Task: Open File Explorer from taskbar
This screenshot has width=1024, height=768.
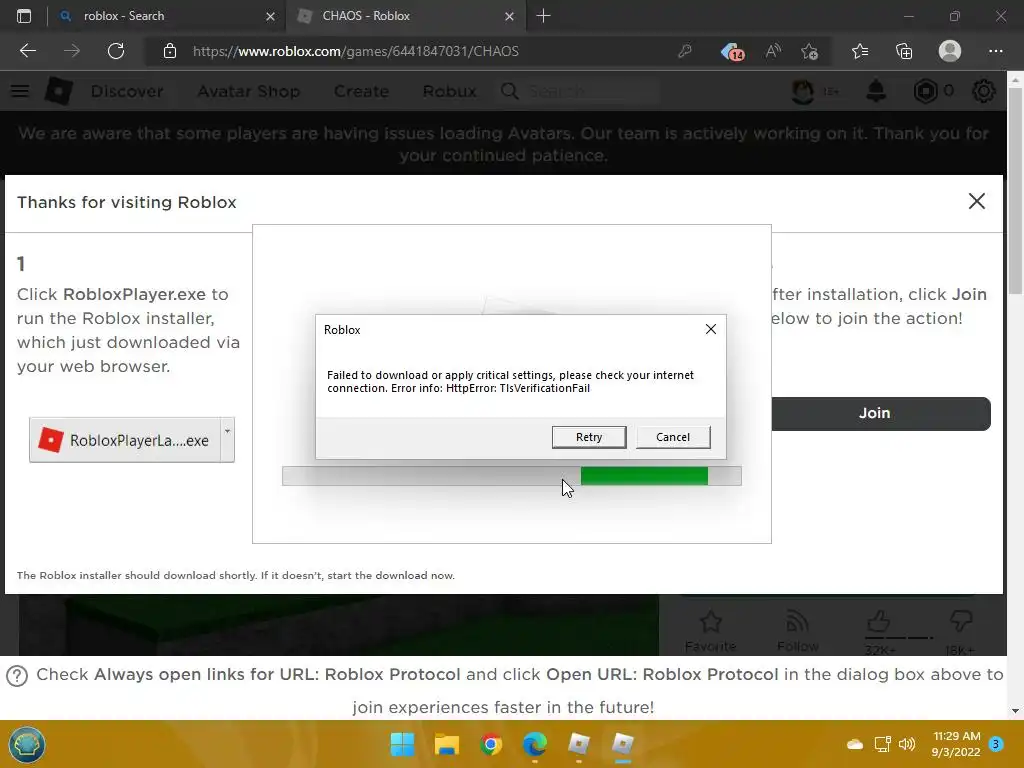Action: (x=447, y=744)
